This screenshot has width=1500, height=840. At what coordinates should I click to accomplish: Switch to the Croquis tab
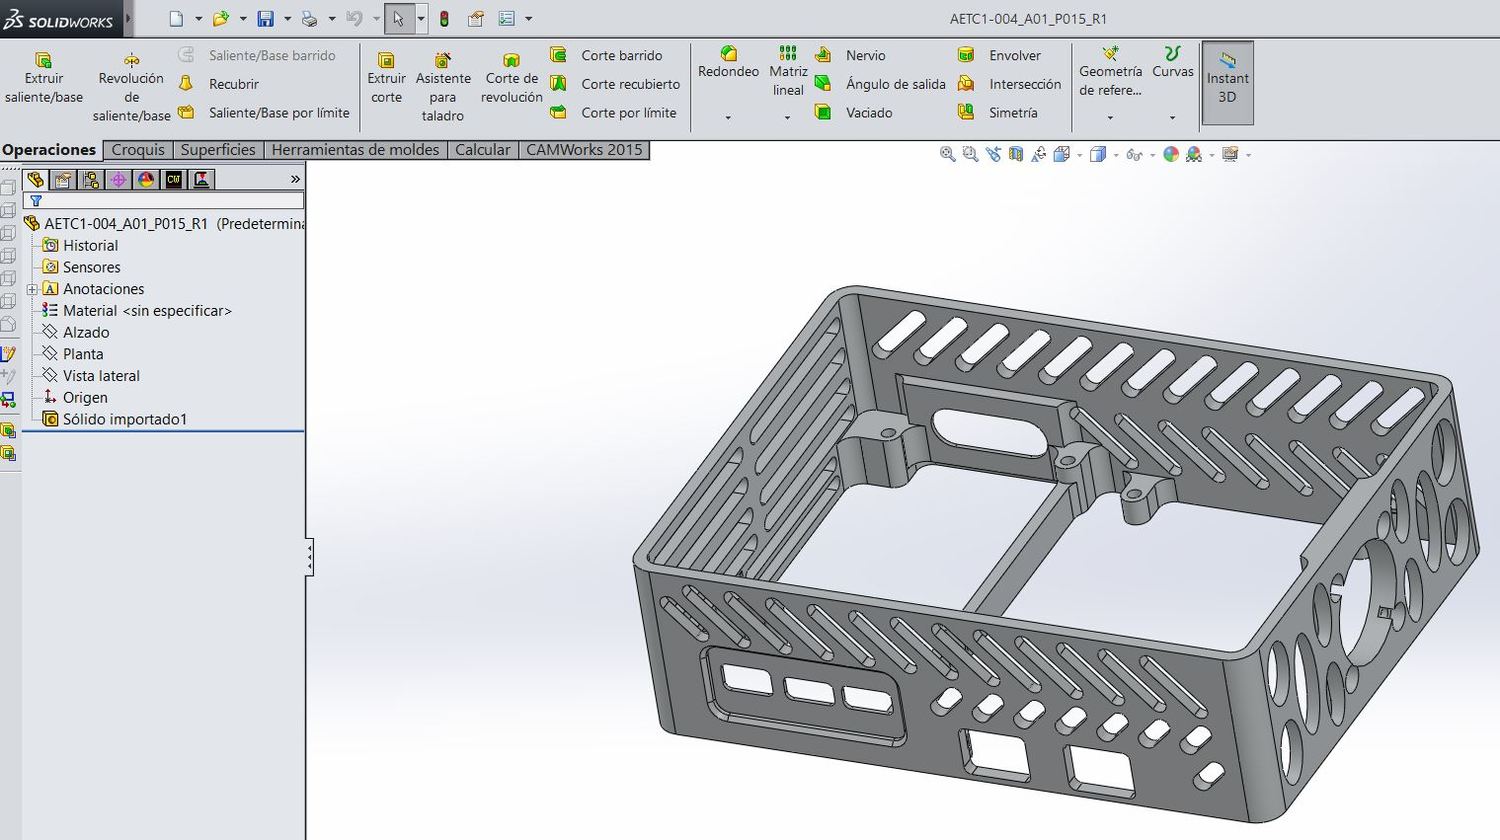pos(138,150)
